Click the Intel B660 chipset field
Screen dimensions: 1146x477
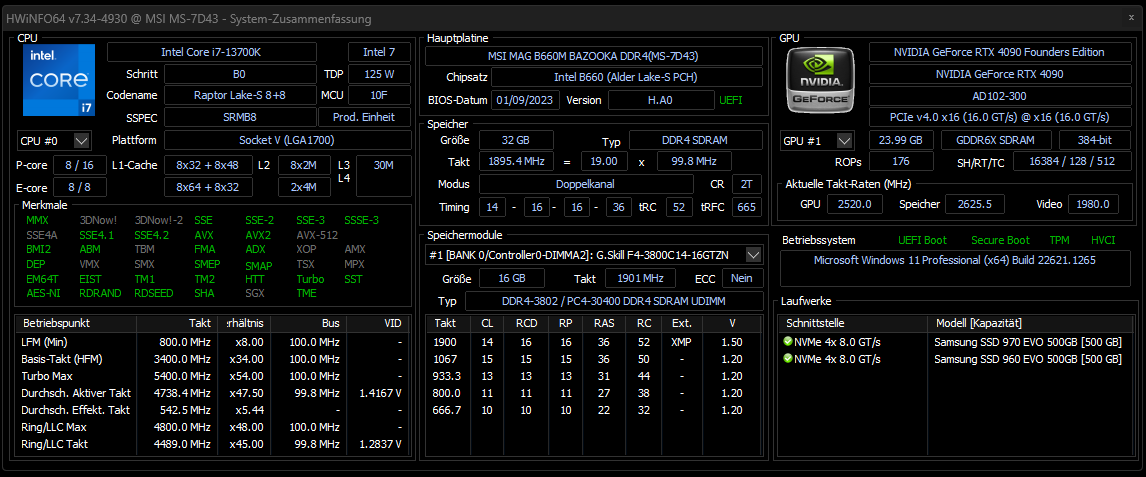pyautogui.click(x=627, y=77)
